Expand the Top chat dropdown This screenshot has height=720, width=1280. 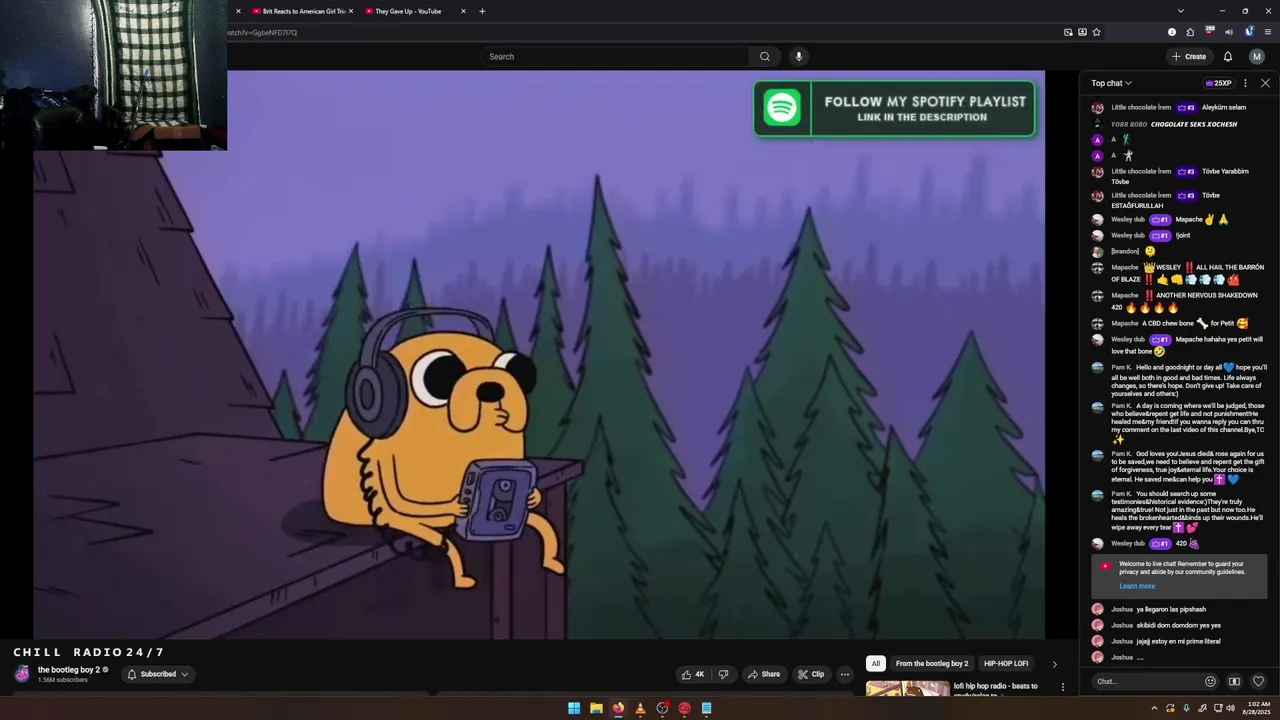pyautogui.click(x=1111, y=83)
